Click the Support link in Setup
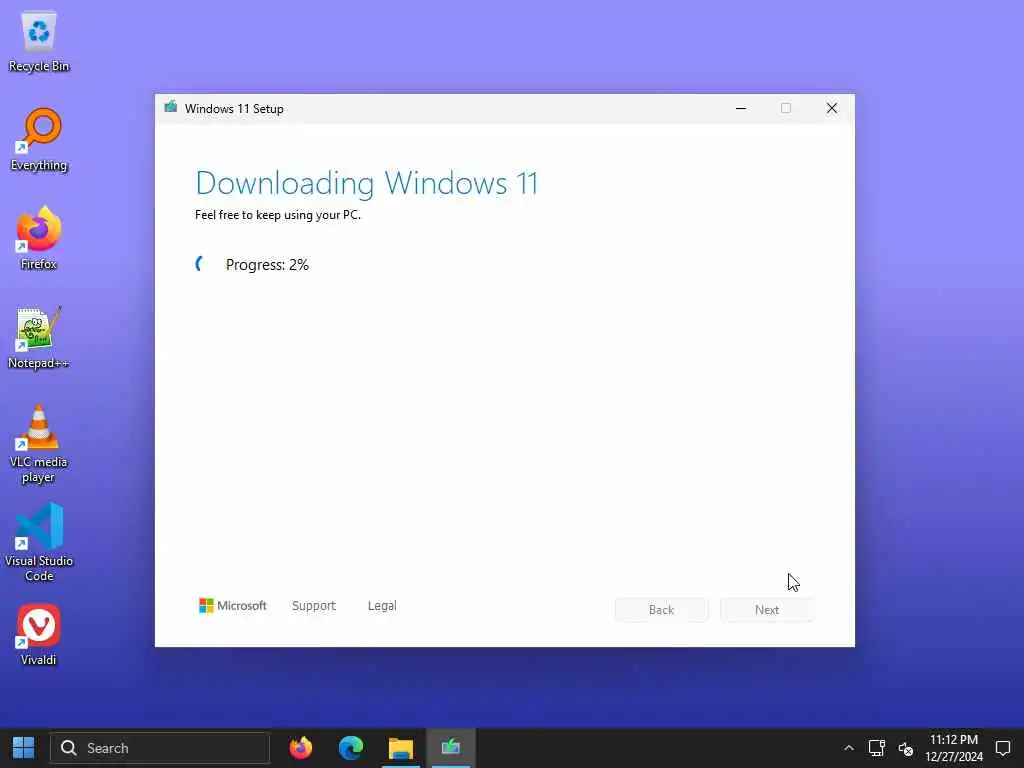Viewport: 1024px width, 768px height. pos(313,605)
